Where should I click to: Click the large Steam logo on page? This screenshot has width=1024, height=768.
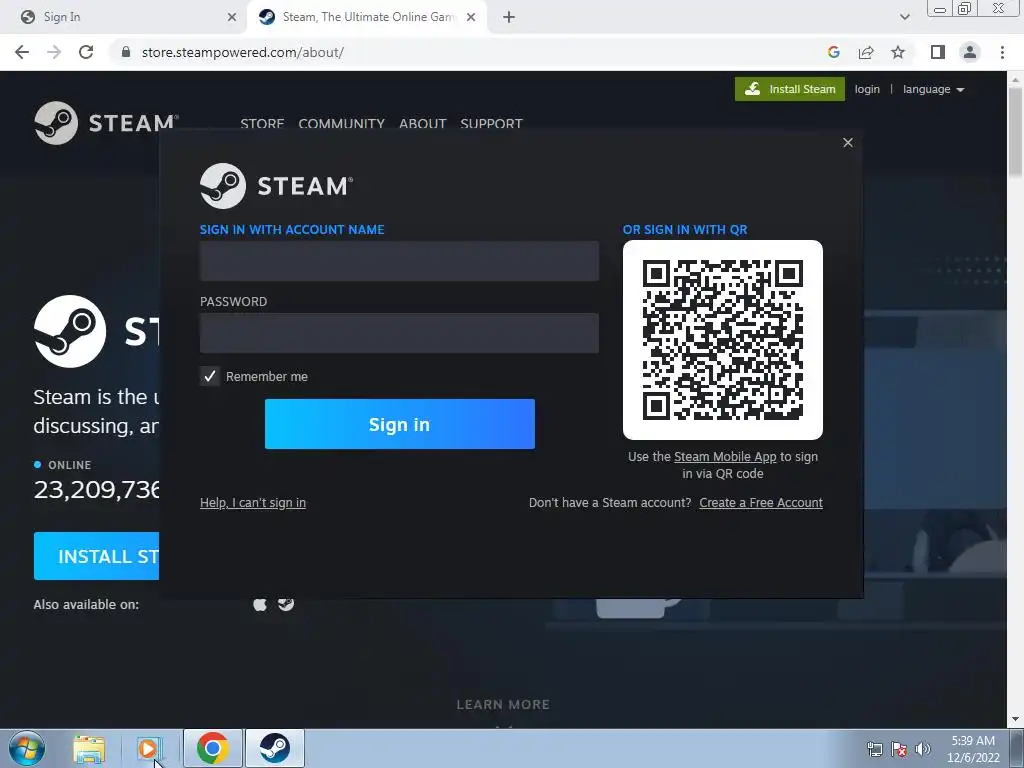[70, 331]
